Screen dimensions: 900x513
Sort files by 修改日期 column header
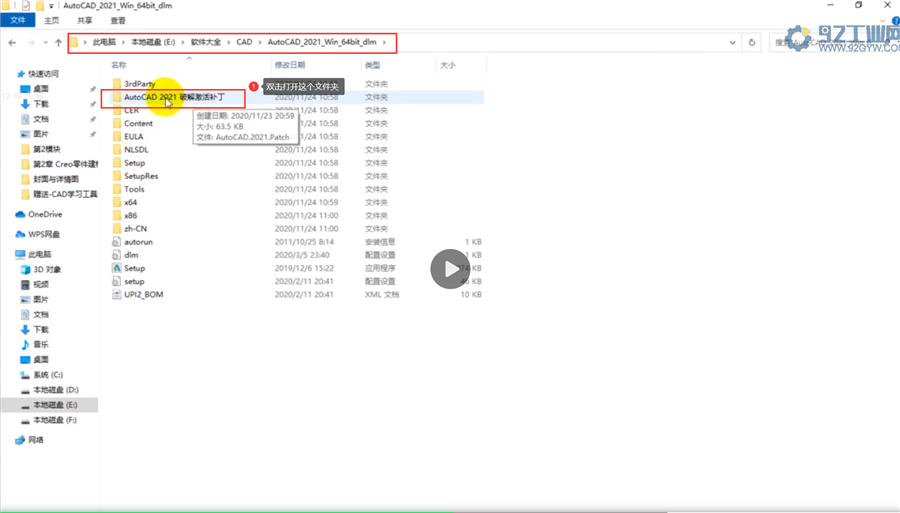coord(290,65)
